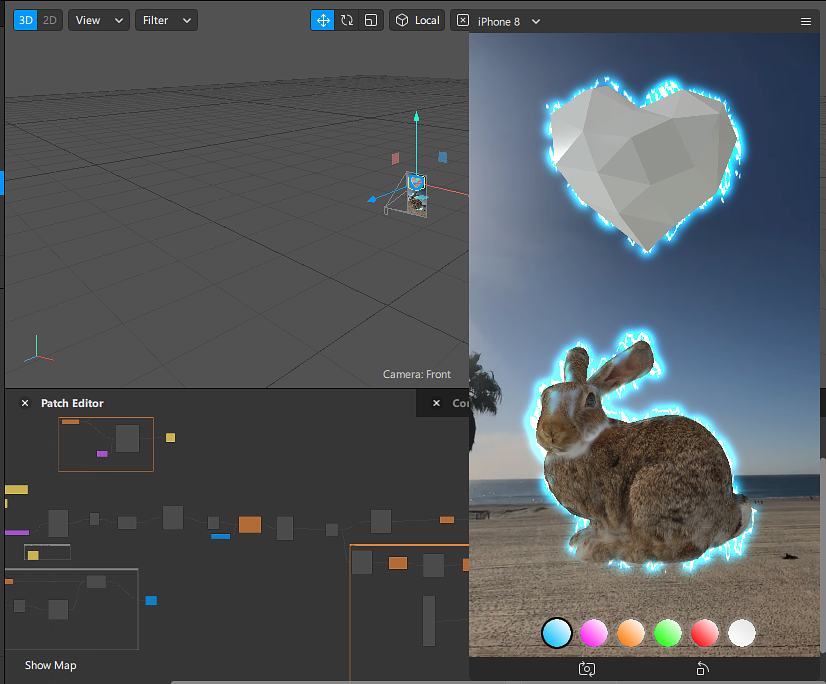Click the rotate device icon under the simulator
826x684 pixels.
click(x=702, y=669)
